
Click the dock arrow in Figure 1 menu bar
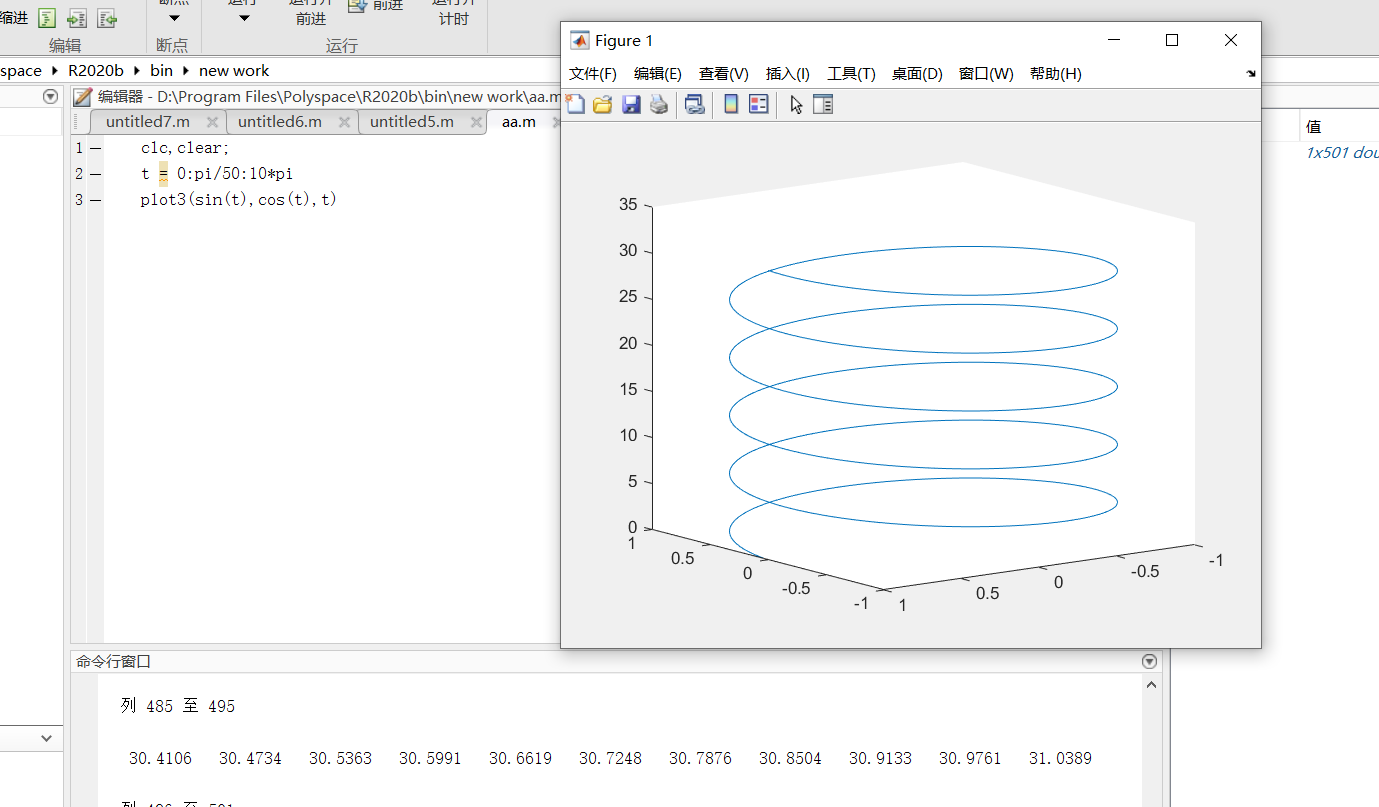1250,74
